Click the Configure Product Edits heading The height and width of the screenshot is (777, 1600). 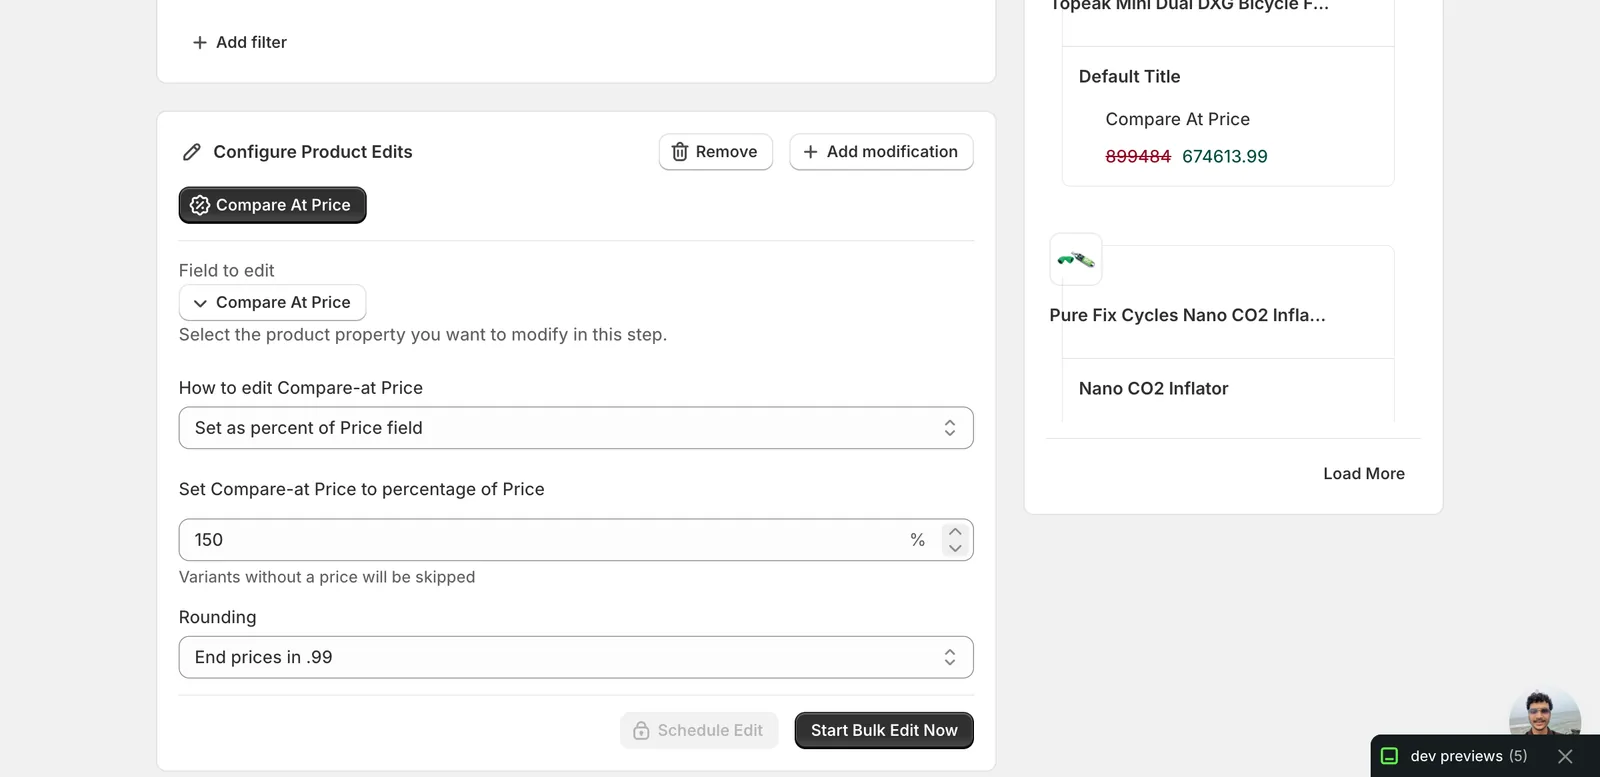tap(313, 152)
